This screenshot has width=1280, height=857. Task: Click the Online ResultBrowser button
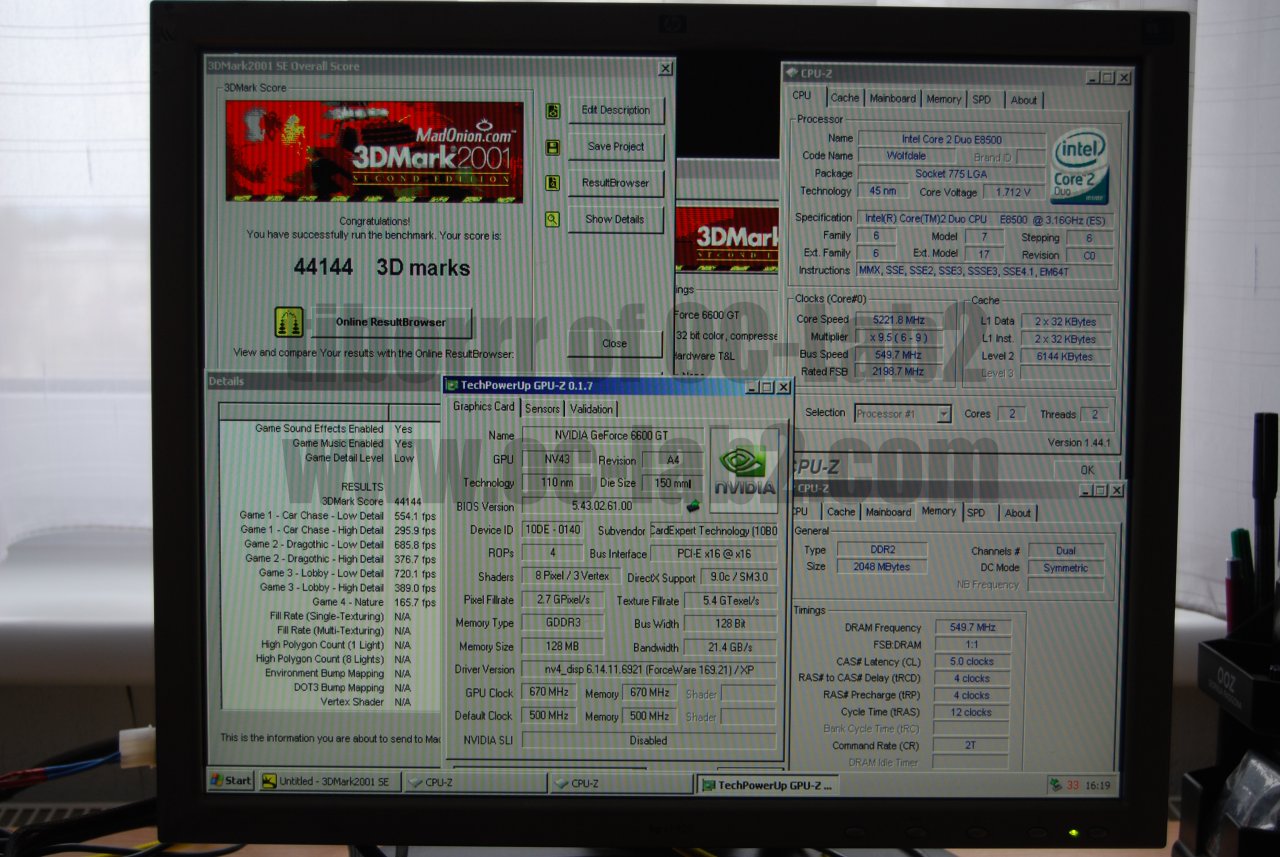click(x=391, y=323)
